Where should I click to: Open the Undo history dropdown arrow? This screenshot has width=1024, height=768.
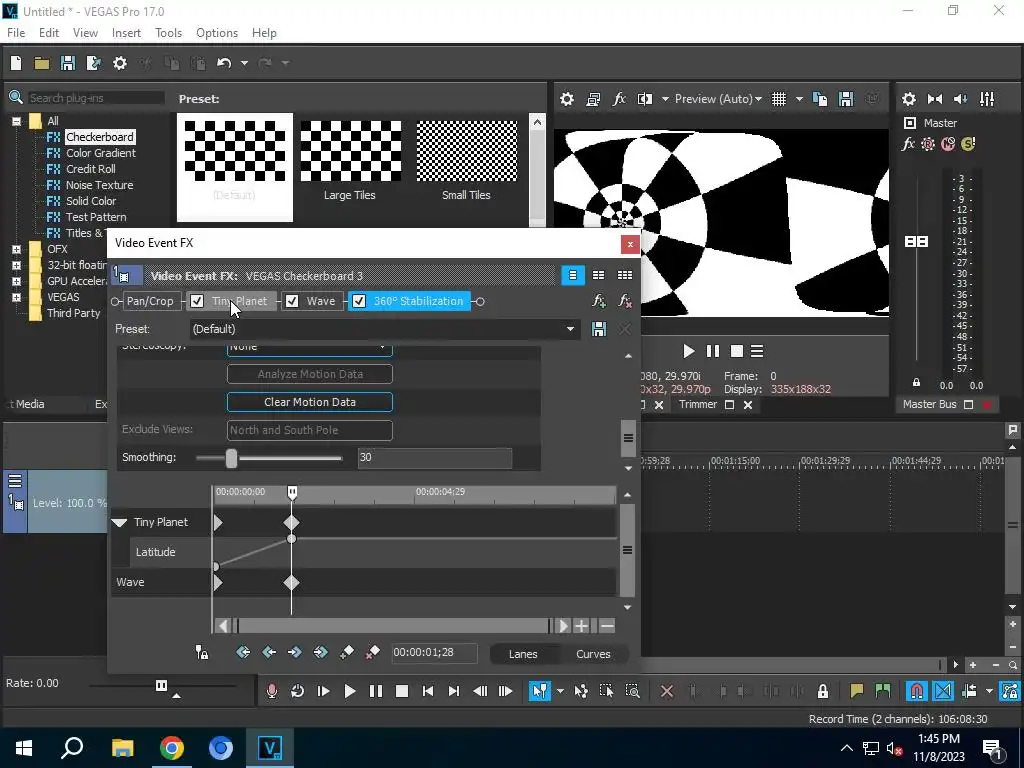tap(244, 63)
